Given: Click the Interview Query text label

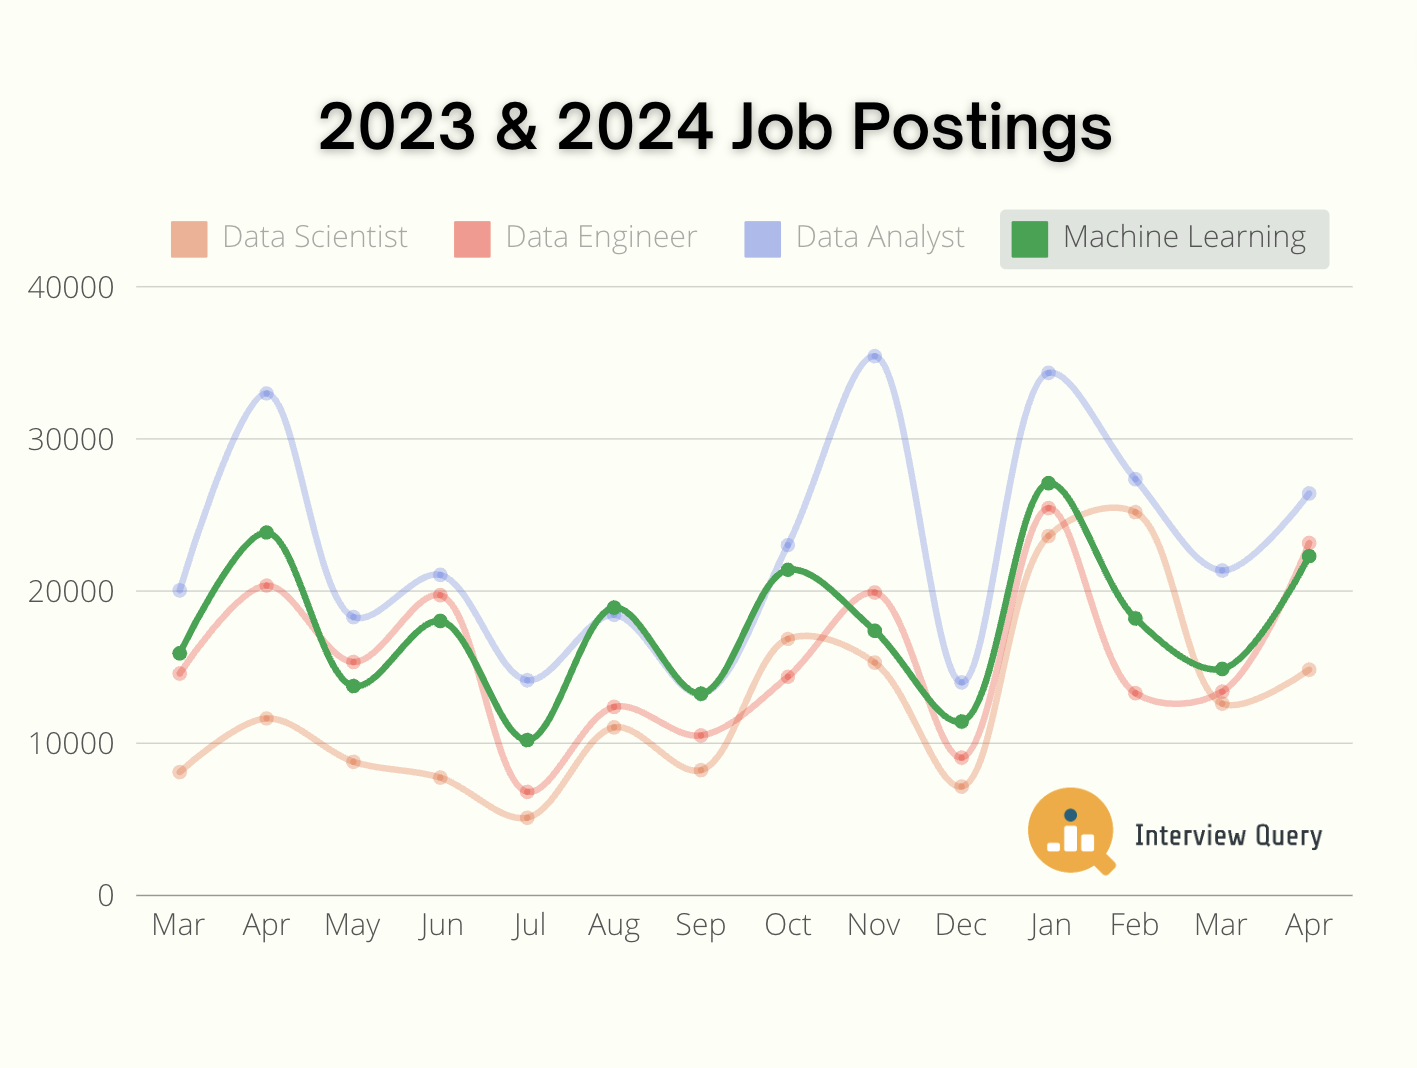Looking at the screenshot, I should (1228, 835).
